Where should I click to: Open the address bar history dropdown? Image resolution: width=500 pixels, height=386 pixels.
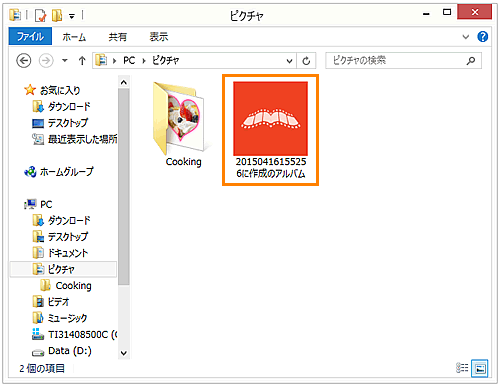[x=289, y=61]
